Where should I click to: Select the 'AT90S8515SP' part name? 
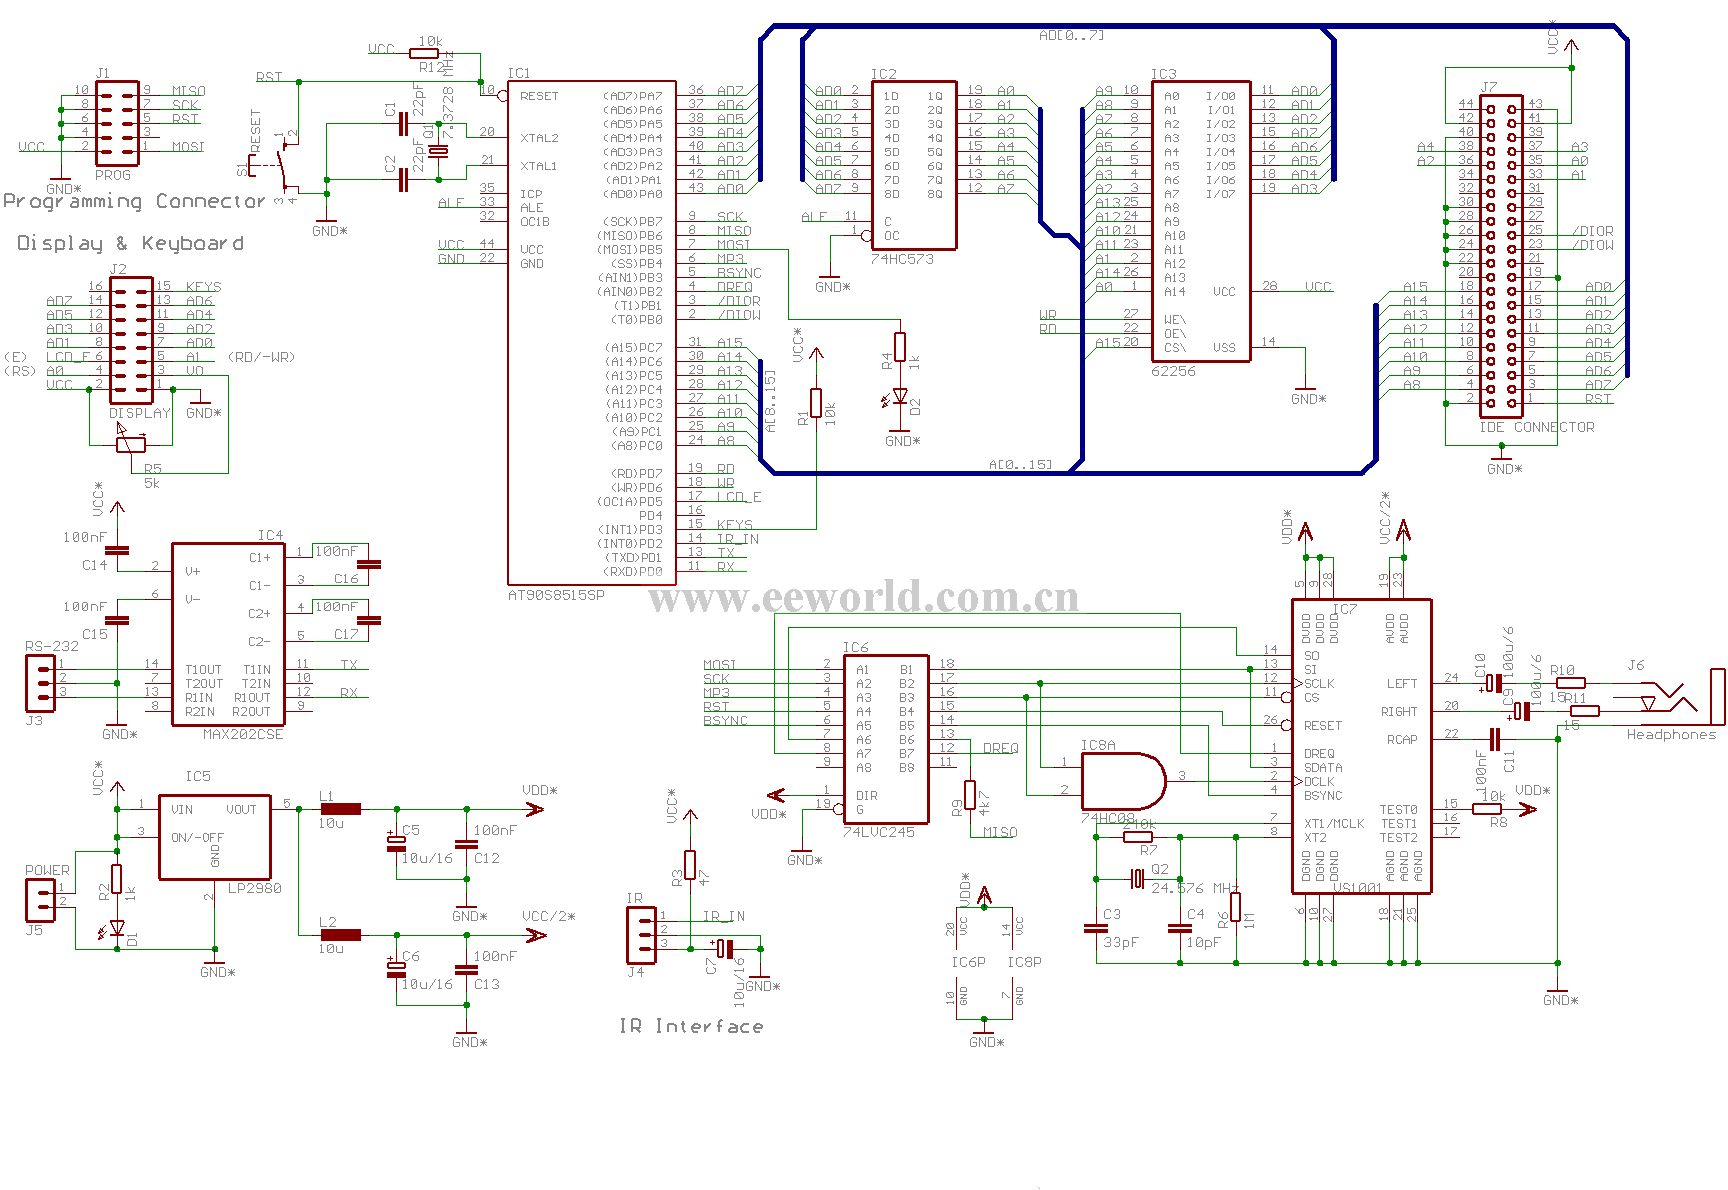coord(556,594)
